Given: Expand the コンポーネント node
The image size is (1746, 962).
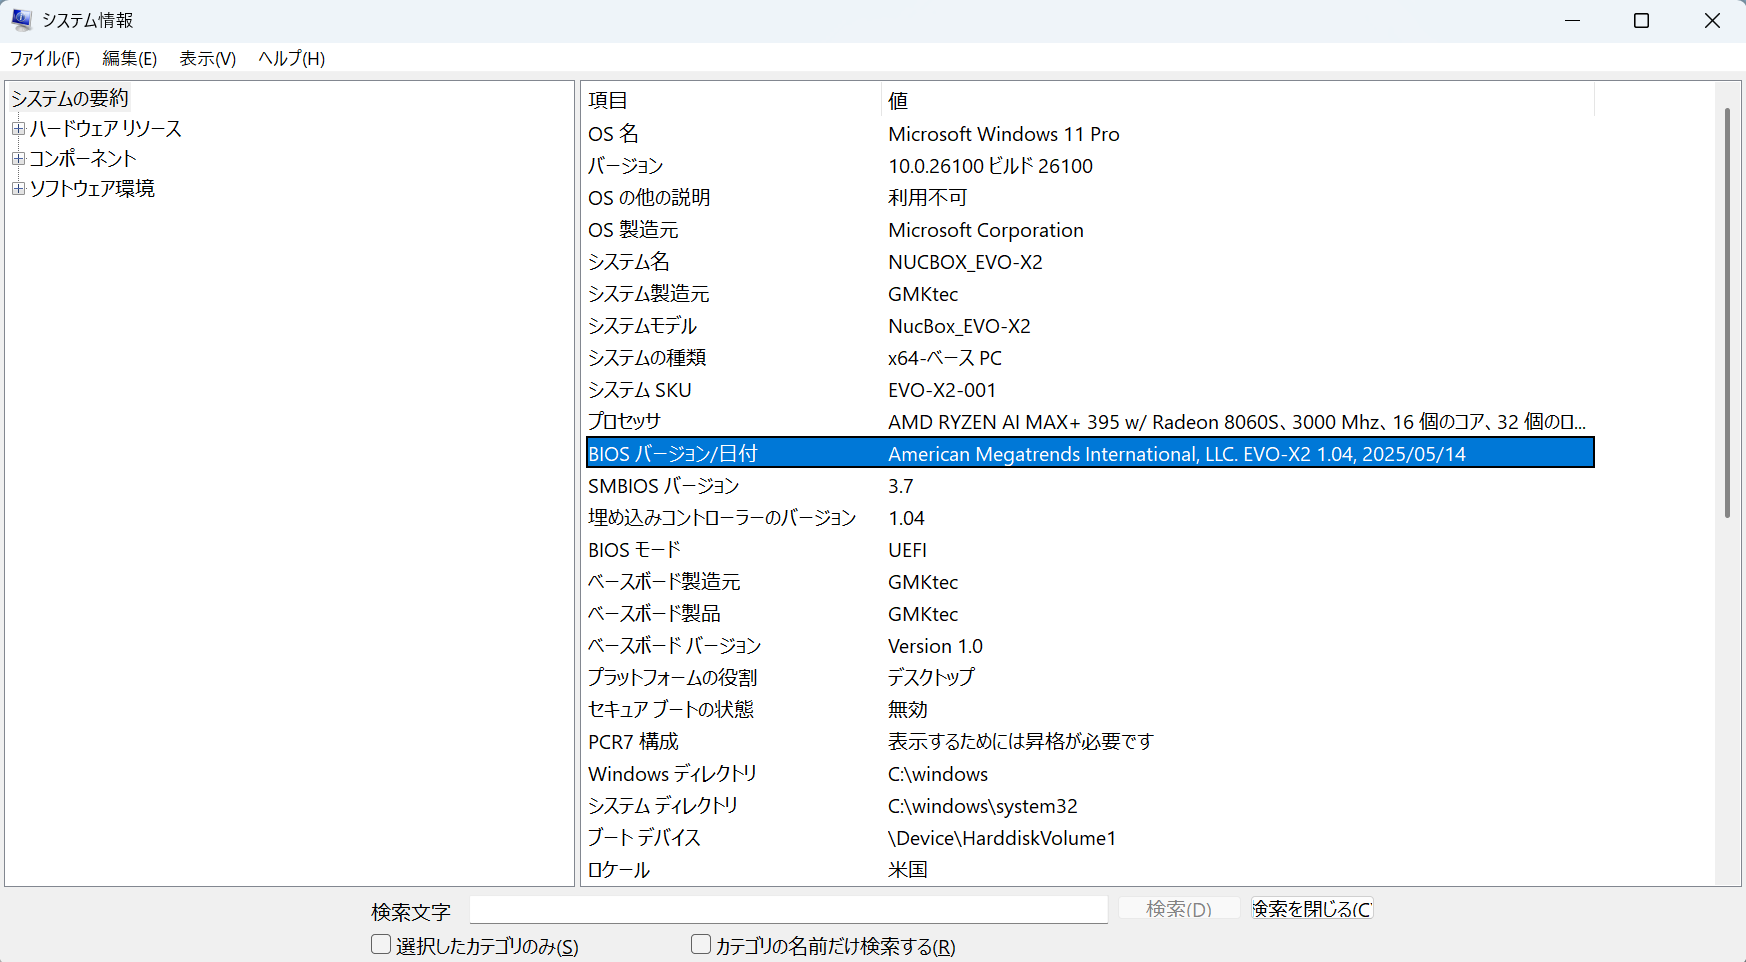Looking at the screenshot, I should click(18, 159).
